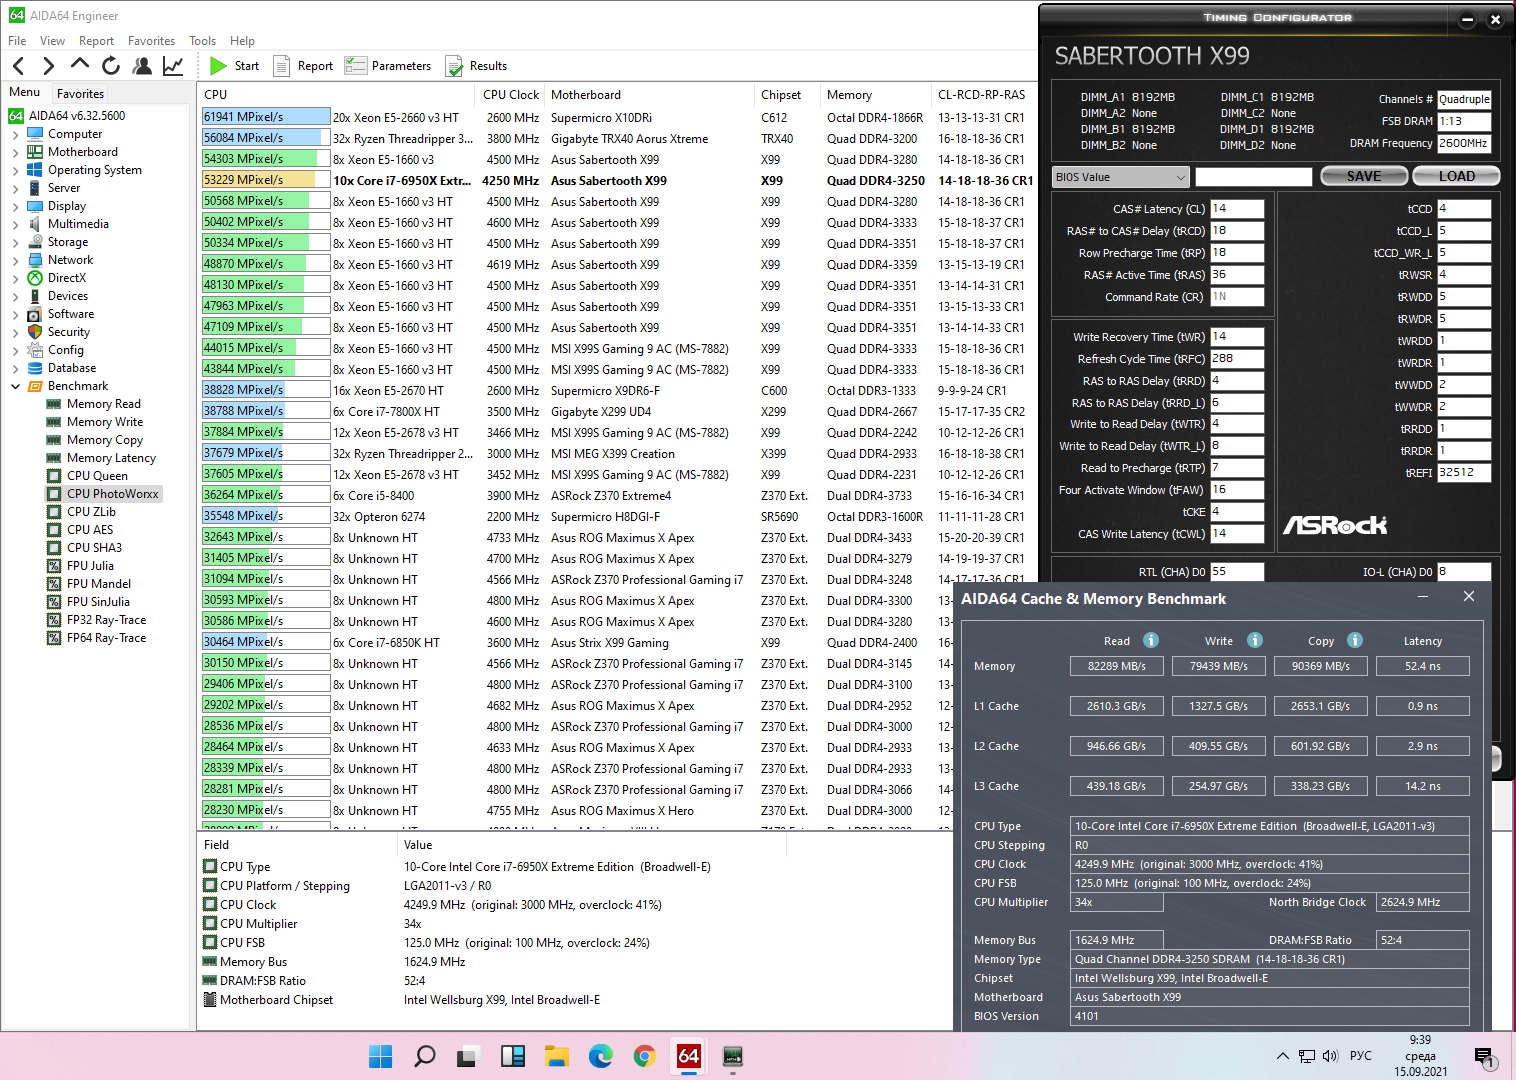Open Task View from the taskbar
Viewport: 1516px width, 1080px height.
click(x=468, y=1056)
